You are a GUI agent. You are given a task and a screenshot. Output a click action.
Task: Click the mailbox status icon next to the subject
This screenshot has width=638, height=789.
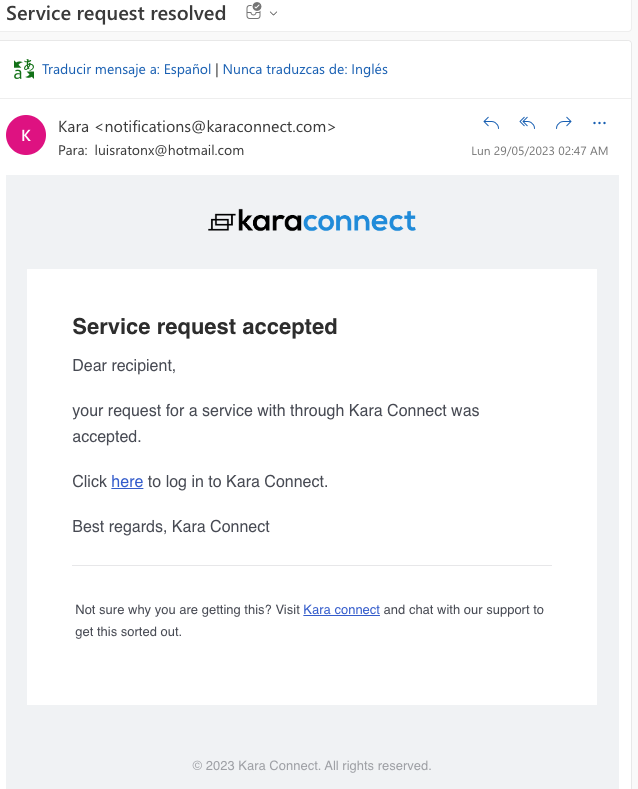pos(254,11)
